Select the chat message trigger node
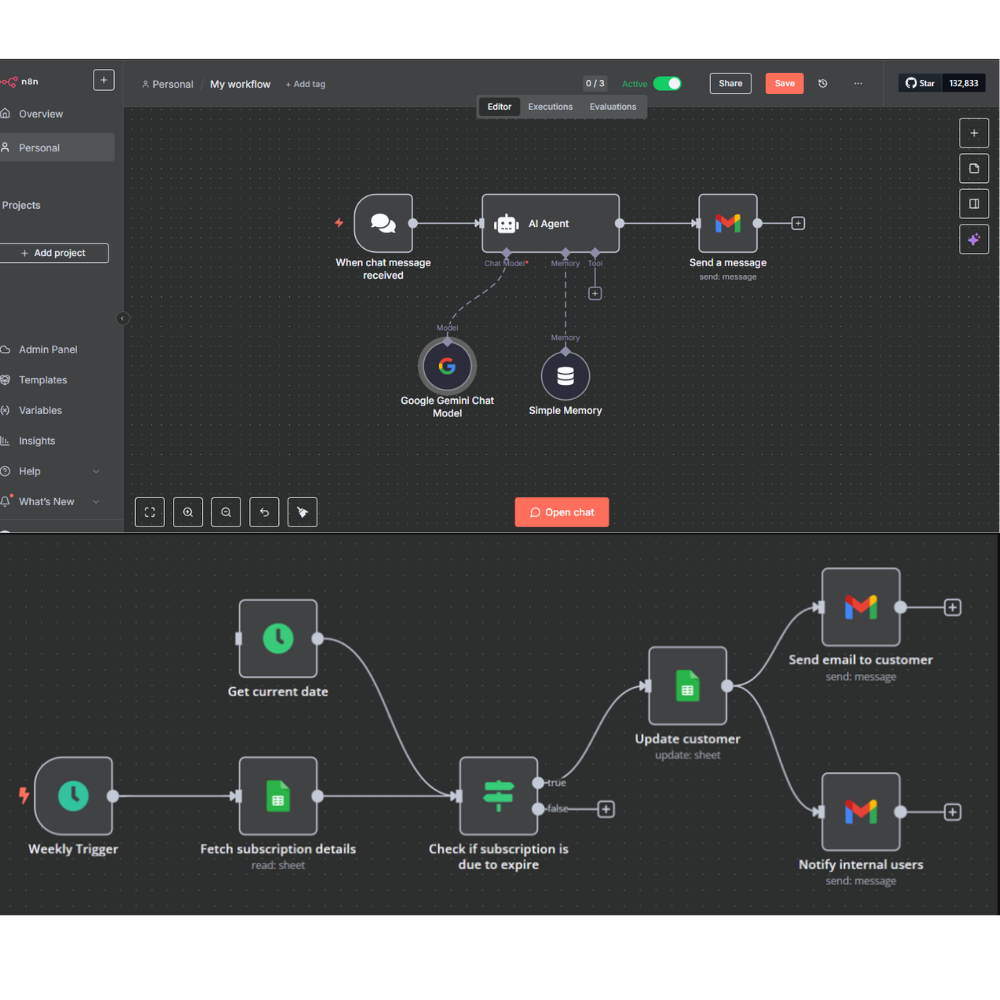Viewport: 1000px width, 1000px height. coord(383,224)
